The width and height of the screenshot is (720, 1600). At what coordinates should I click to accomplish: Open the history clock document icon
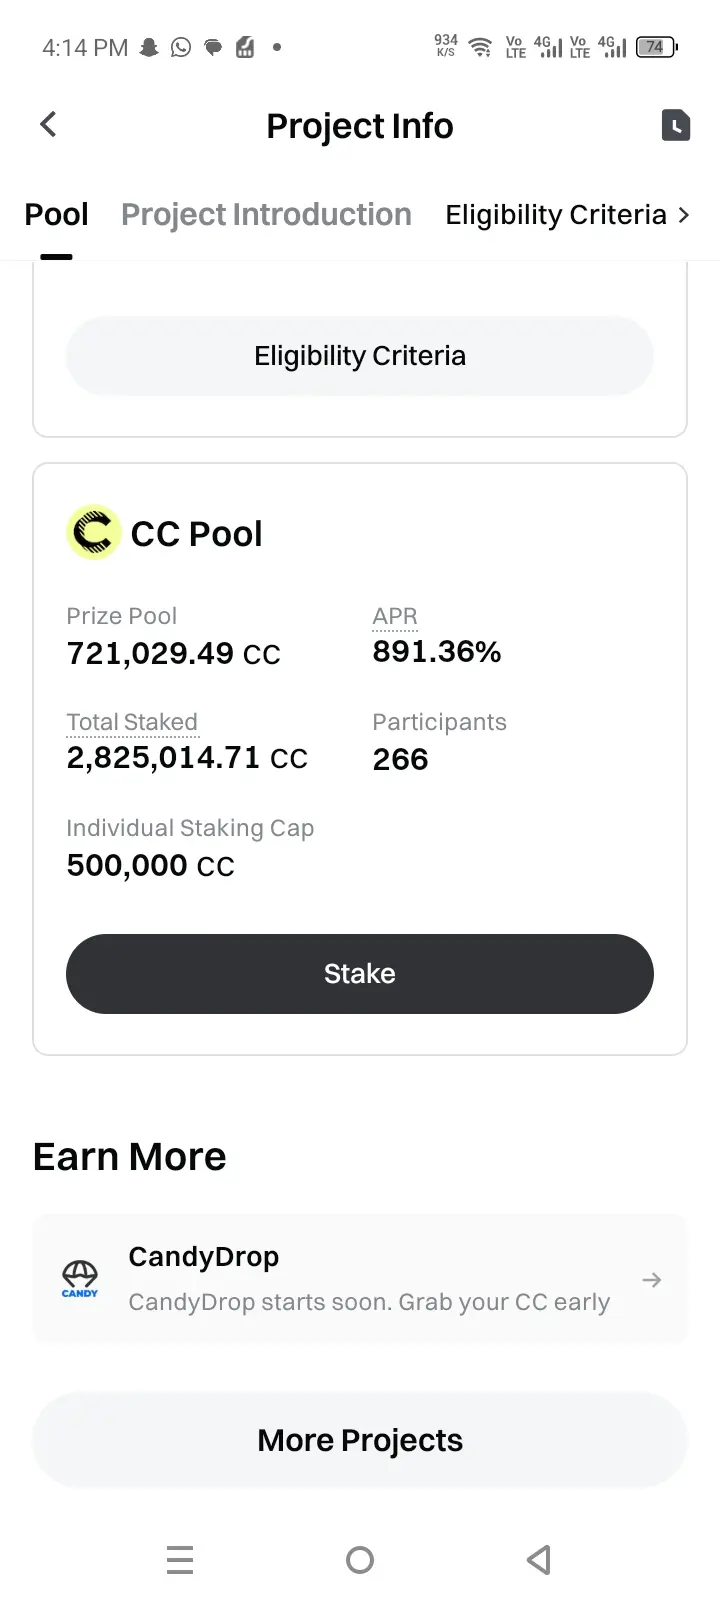(676, 125)
